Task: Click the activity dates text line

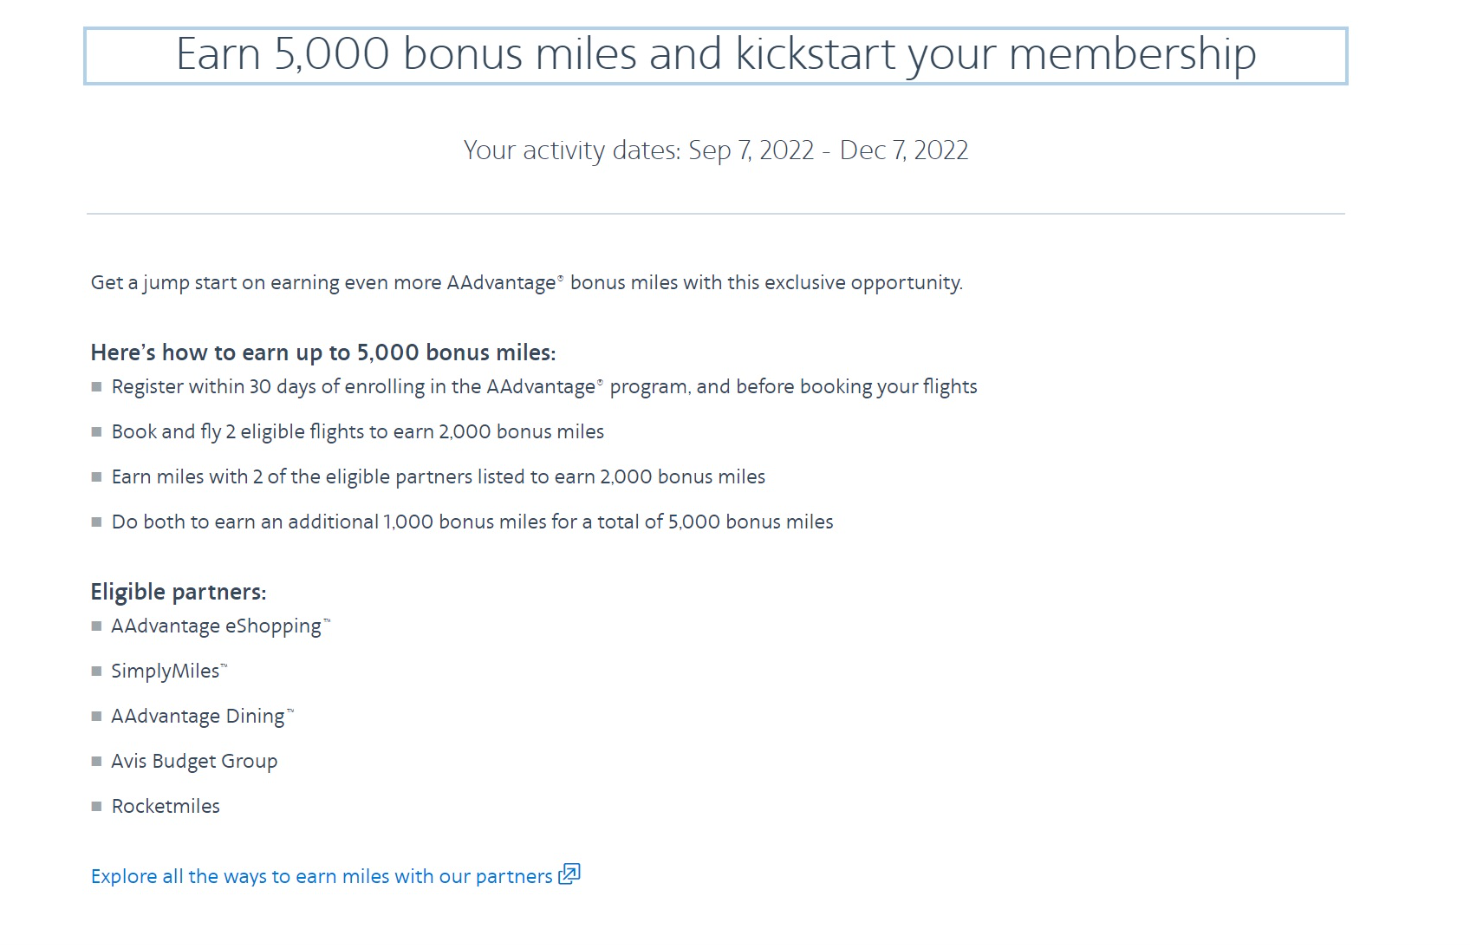Action: 716,150
